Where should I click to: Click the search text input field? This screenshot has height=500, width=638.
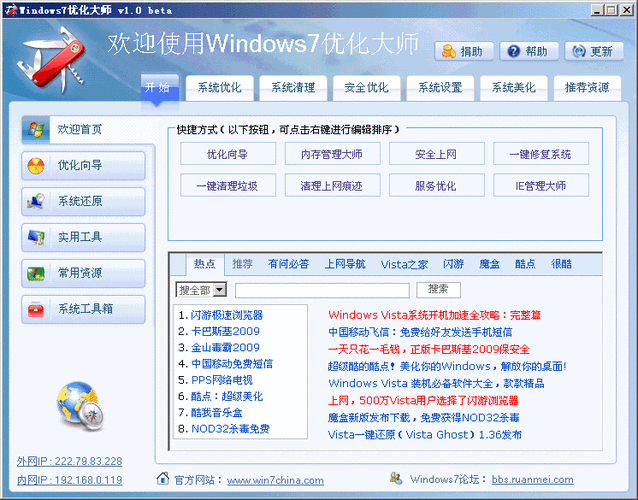322,290
